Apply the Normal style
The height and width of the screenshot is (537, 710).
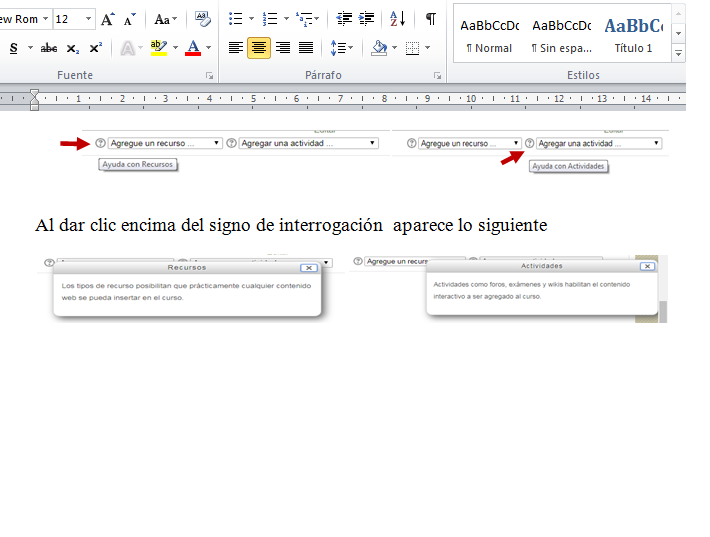(488, 34)
